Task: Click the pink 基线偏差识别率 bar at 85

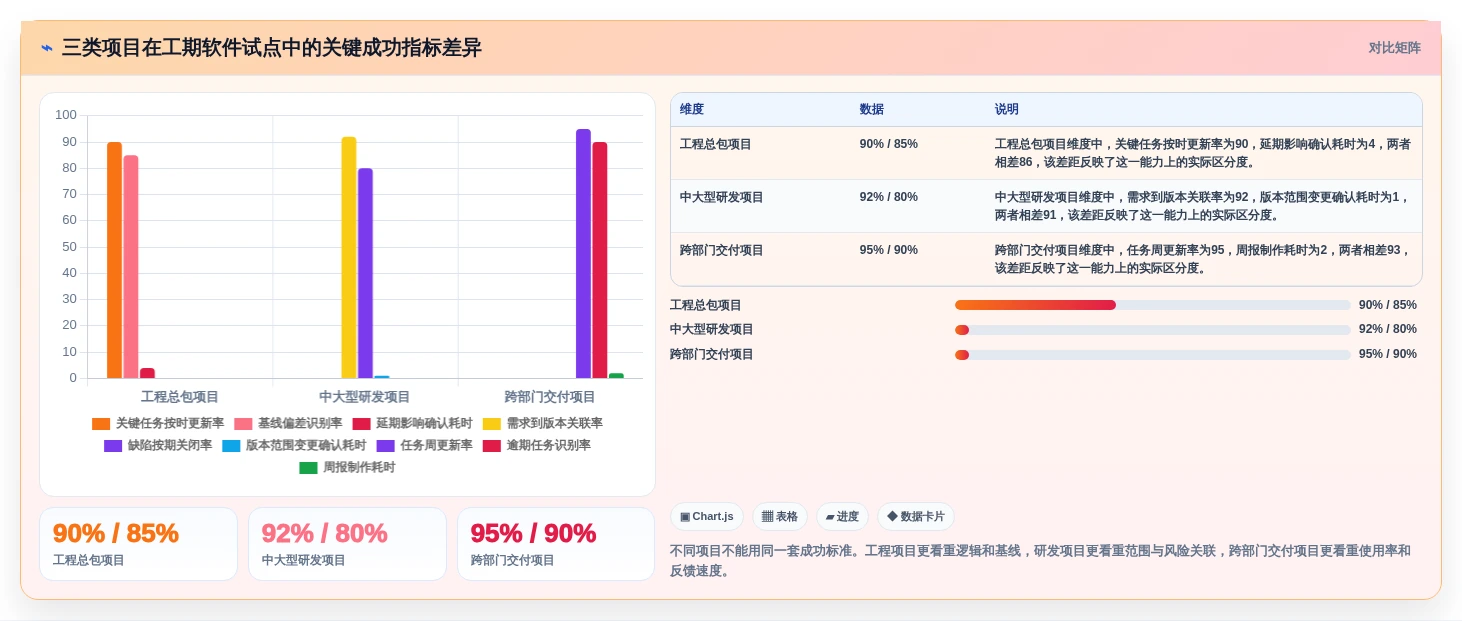Action: click(131, 266)
